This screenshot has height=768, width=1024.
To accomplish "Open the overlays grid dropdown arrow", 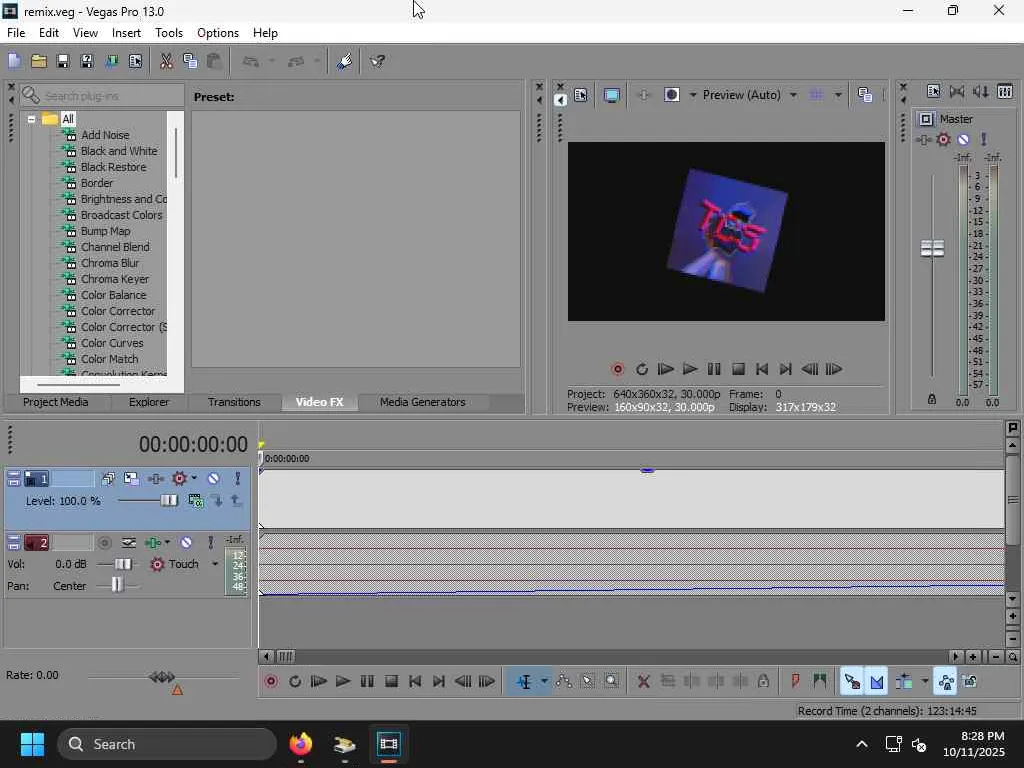I will click(x=838, y=95).
